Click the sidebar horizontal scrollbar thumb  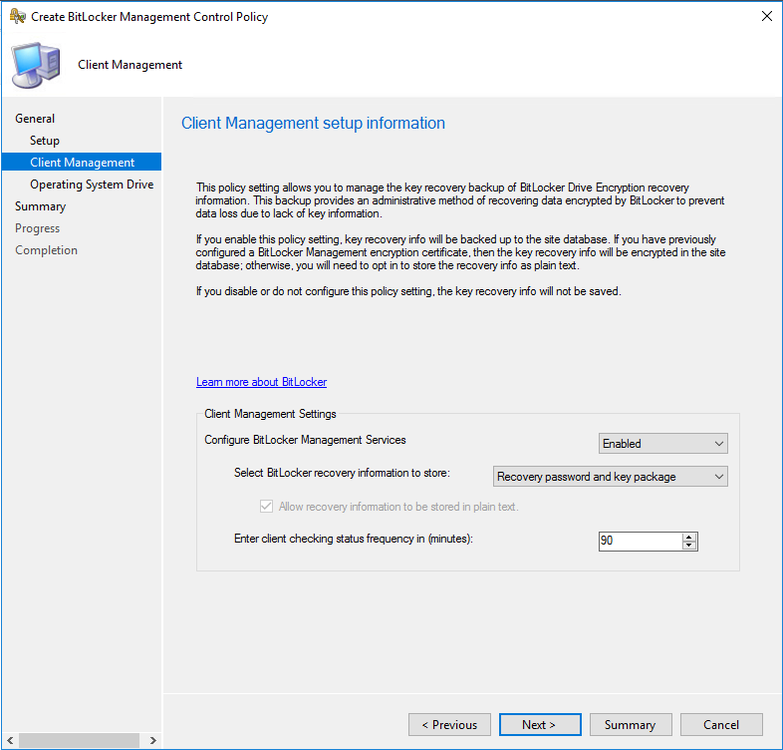tap(79, 741)
